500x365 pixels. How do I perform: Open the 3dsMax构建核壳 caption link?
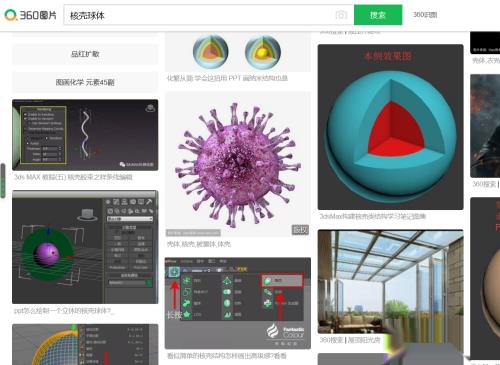[x=372, y=216]
